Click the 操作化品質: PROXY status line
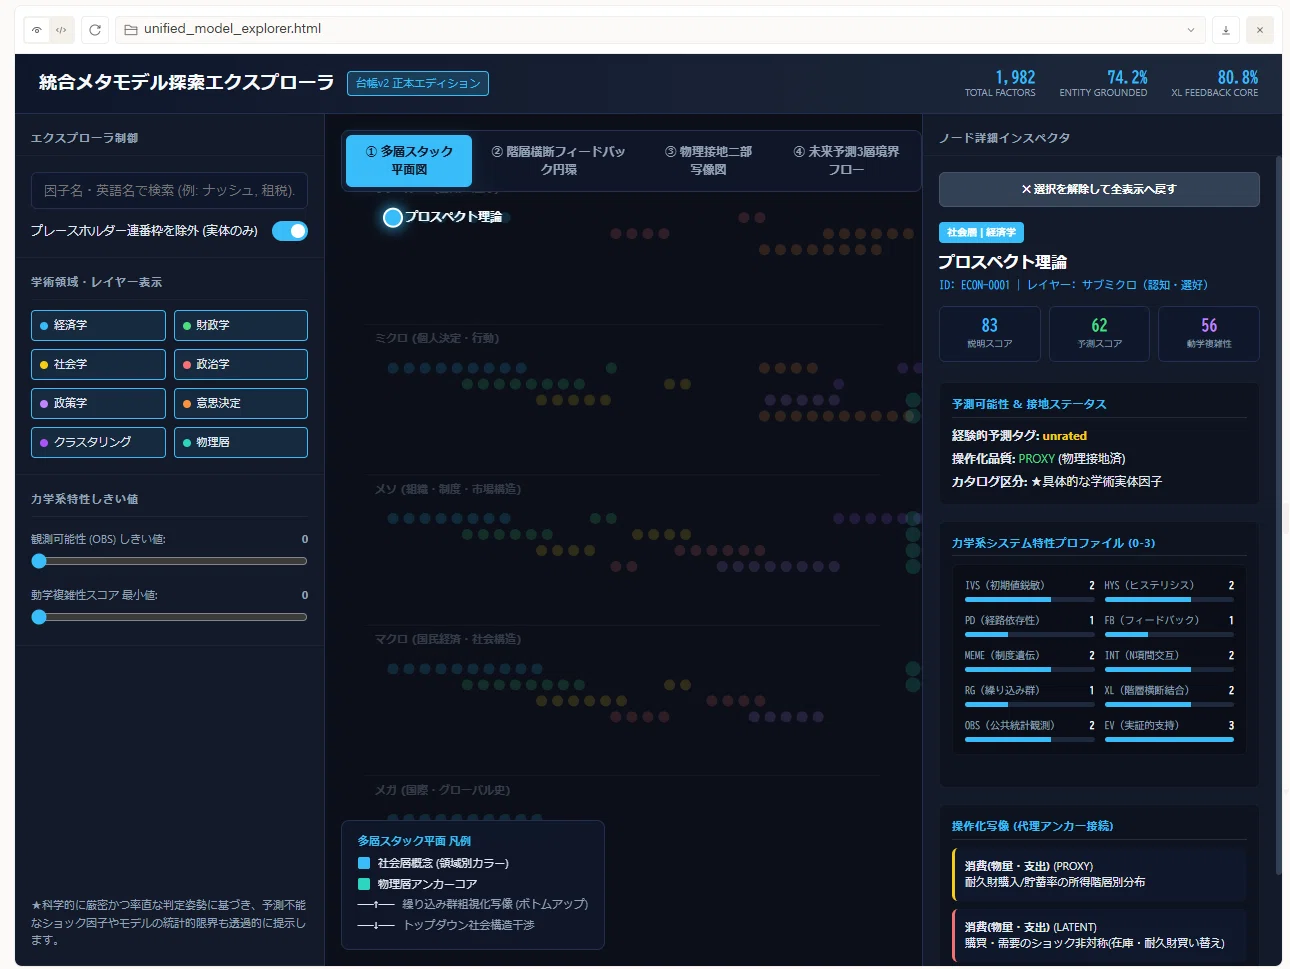The width and height of the screenshot is (1290, 969). pyautogui.click(x=1038, y=459)
